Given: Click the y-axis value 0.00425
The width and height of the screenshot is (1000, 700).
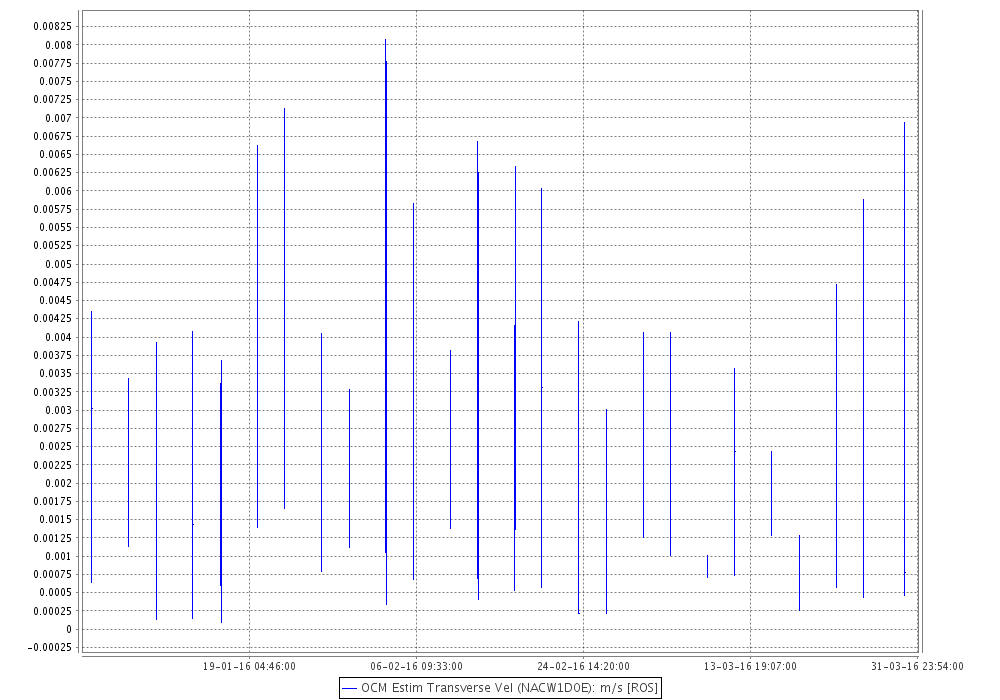Looking at the screenshot, I should click(x=53, y=318).
